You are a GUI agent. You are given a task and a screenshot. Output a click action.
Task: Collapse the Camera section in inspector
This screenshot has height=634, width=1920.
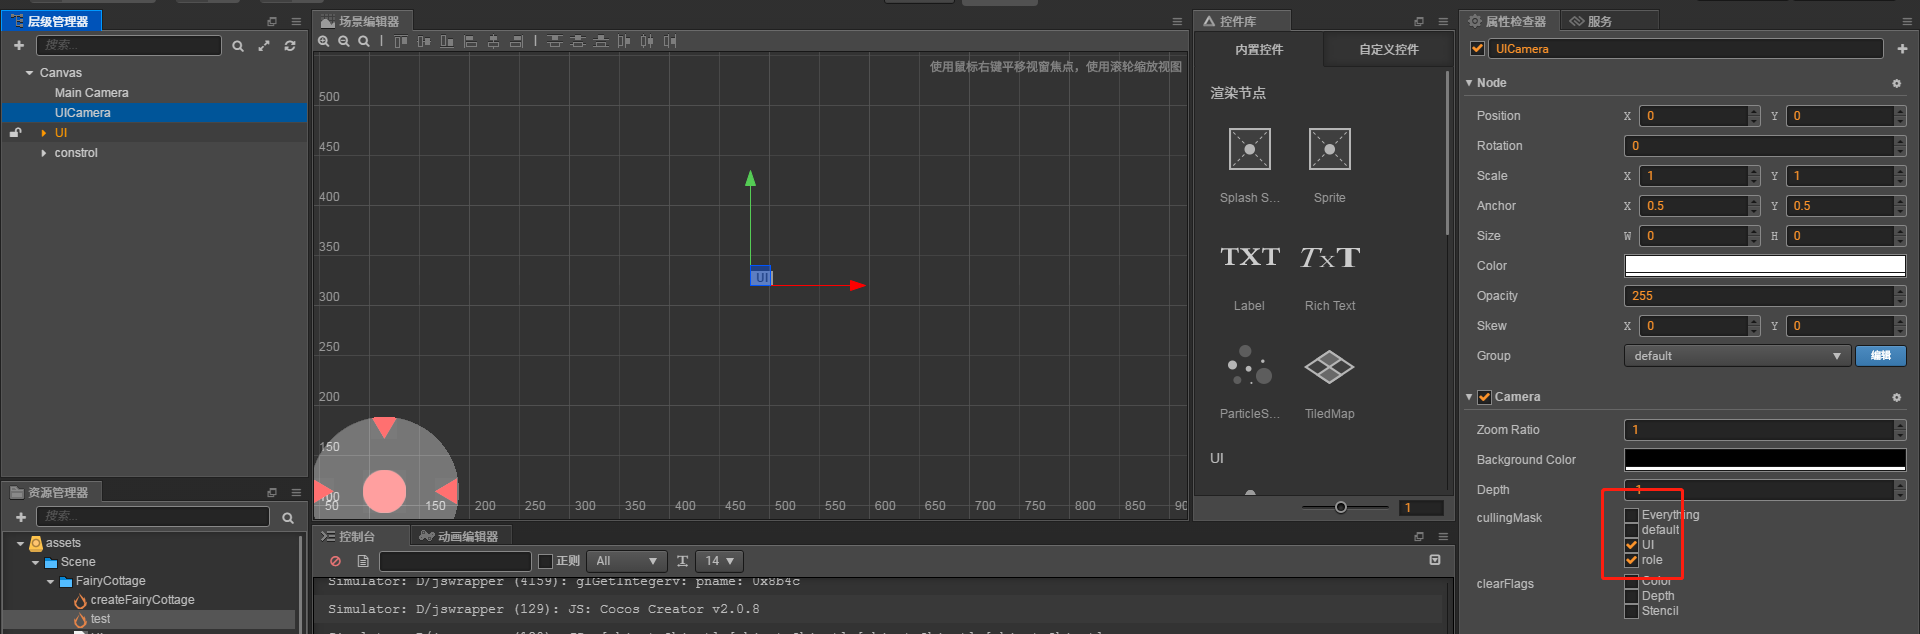tap(1469, 397)
